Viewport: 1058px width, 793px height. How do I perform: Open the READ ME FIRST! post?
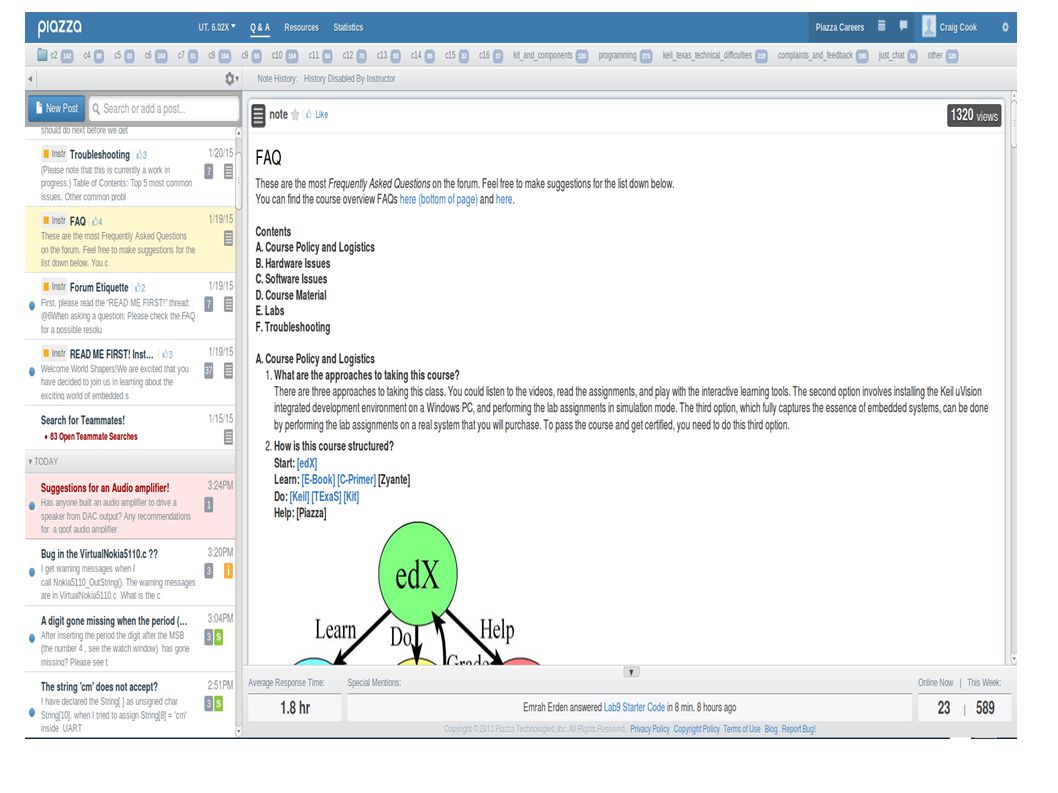click(x=130, y=373)
